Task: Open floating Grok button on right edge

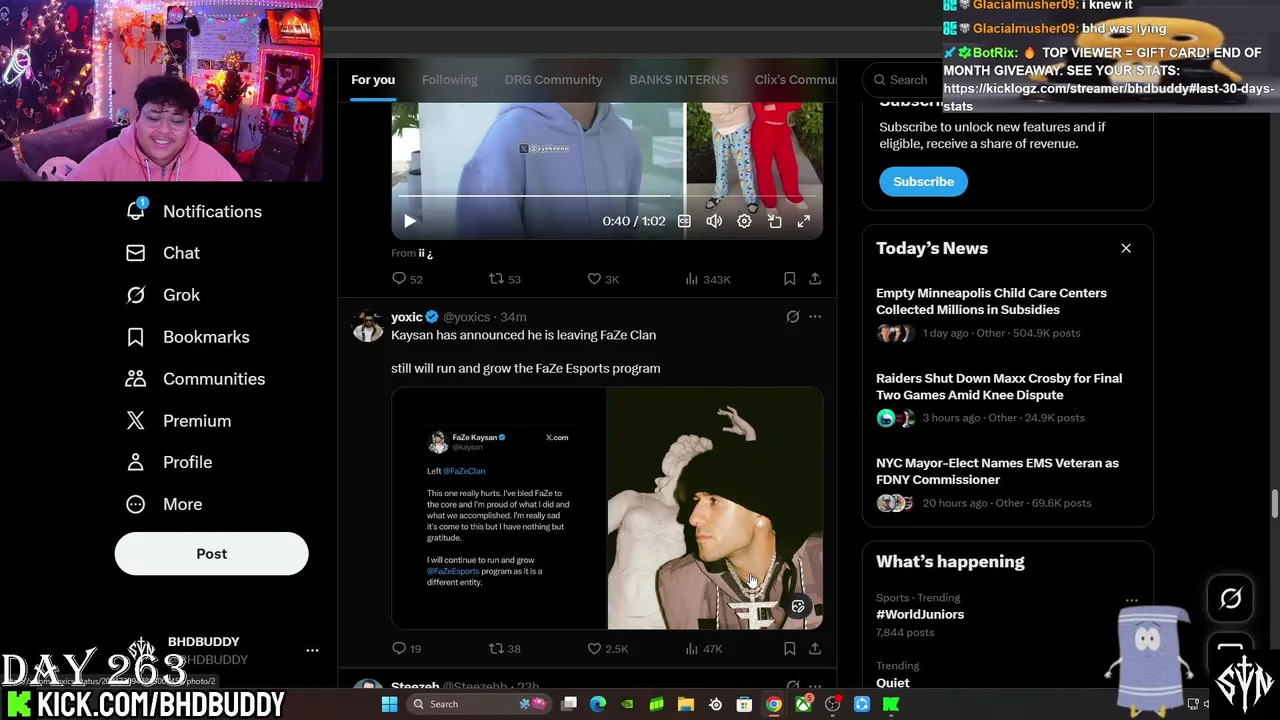Action: tap(1231, 599)
